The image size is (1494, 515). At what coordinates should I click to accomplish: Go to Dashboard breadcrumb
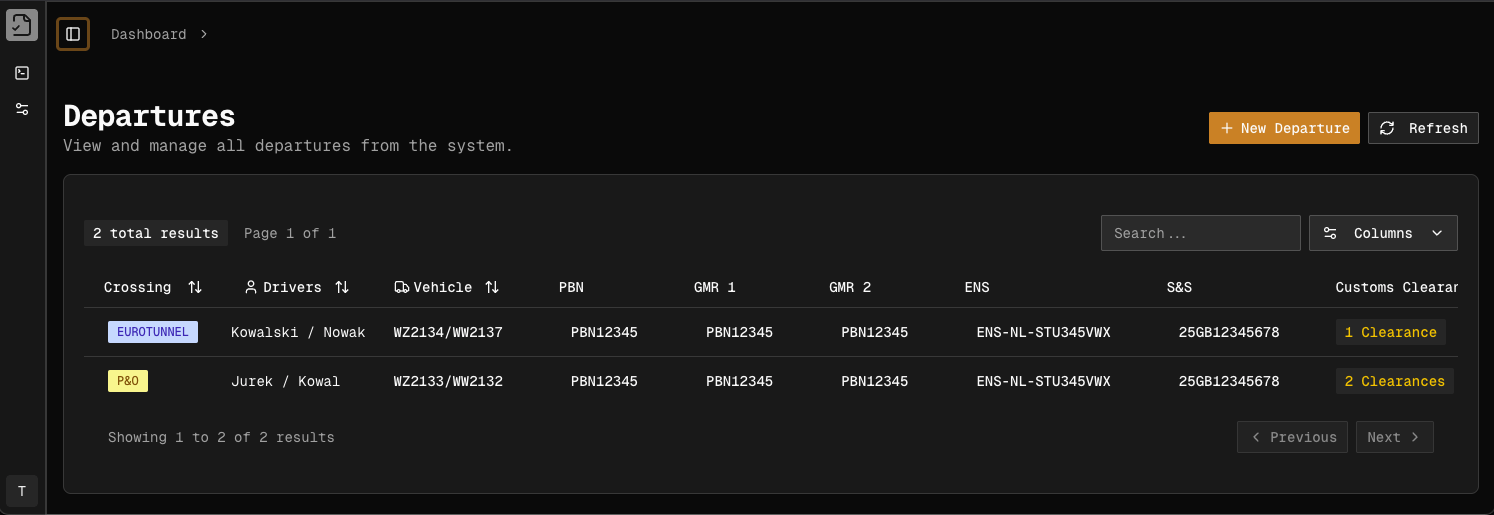click(x=148, y=34)
